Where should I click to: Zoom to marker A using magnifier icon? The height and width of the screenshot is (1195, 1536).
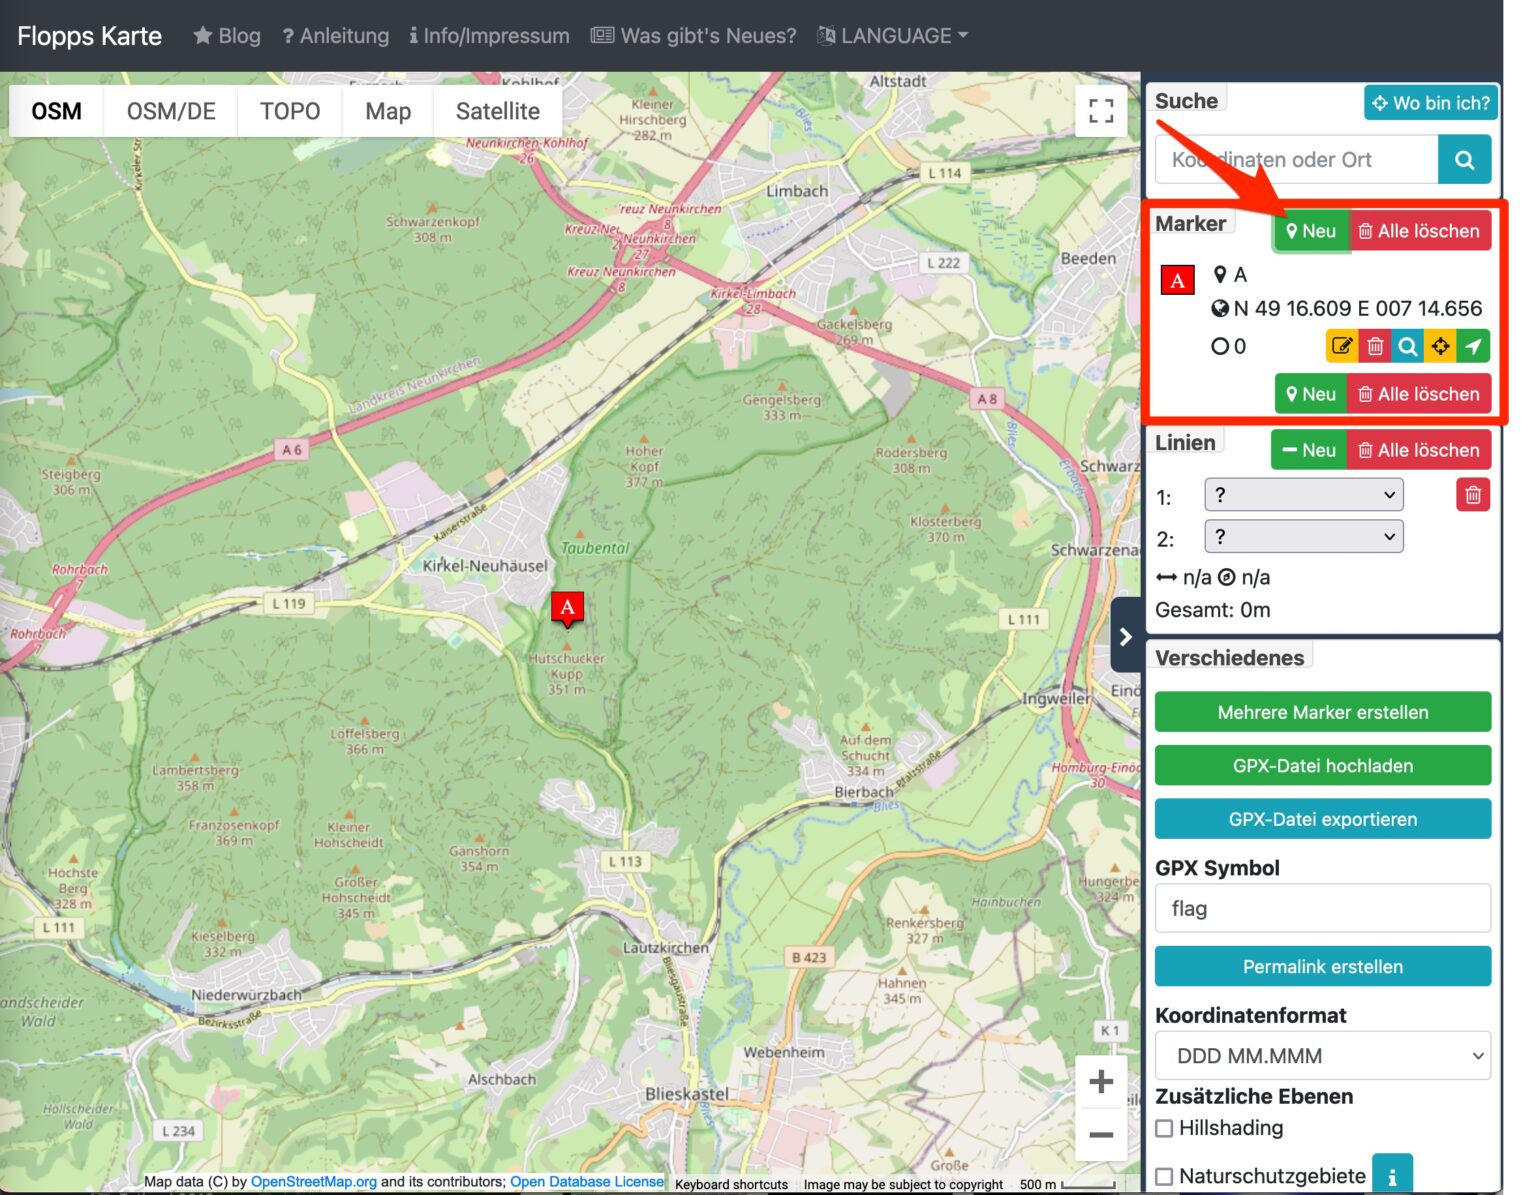pyautogui.click(x=1408, y=346)
